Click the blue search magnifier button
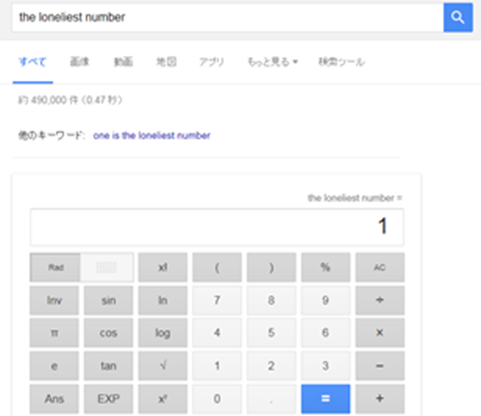481x416 pixels. (x=458, y=17)
